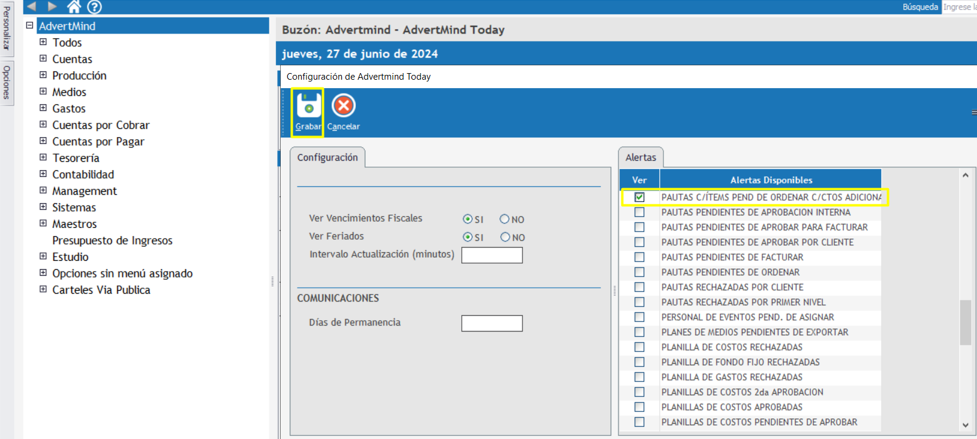Image resolution: width=977 pixels, height=439 pixels.
Task: Check PAUTAS PENDIENTES DE APROBAR POR CLIENTE
Action: [639, 242]
